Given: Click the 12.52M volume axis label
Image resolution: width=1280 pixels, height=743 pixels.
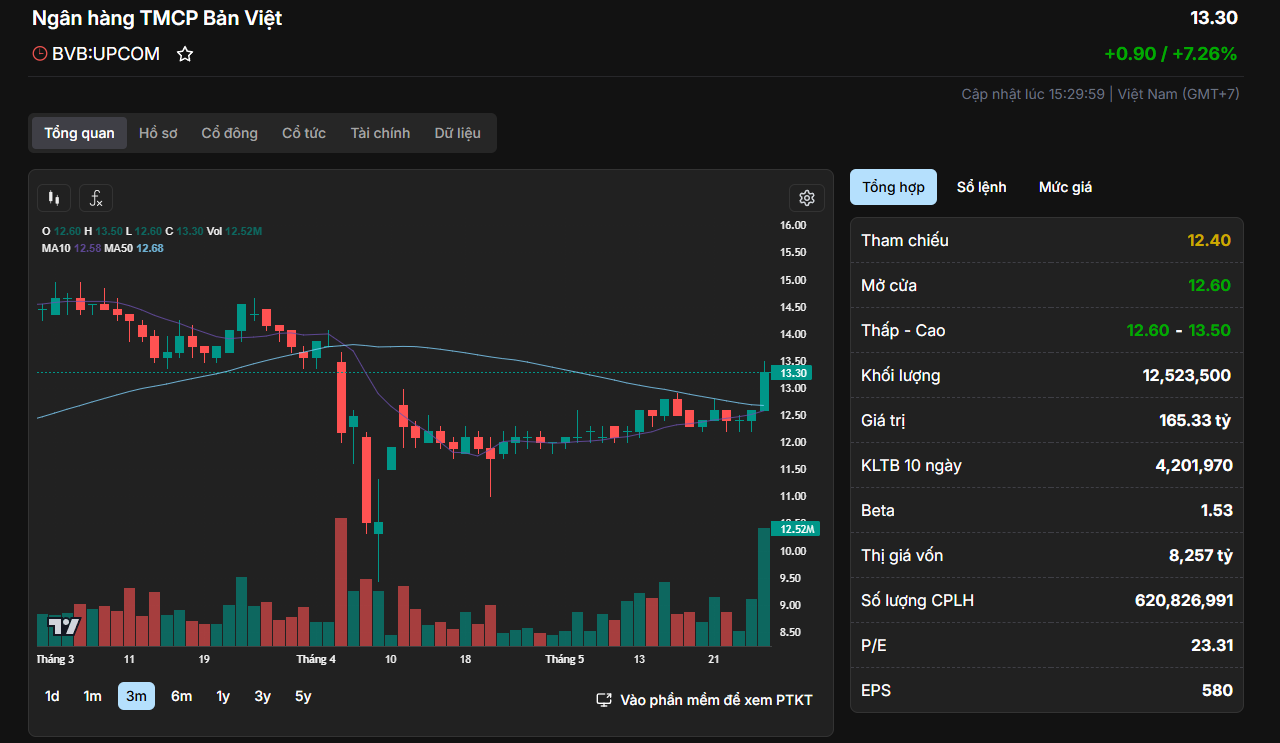Looking at the screenshot, I should coord(796,529).
